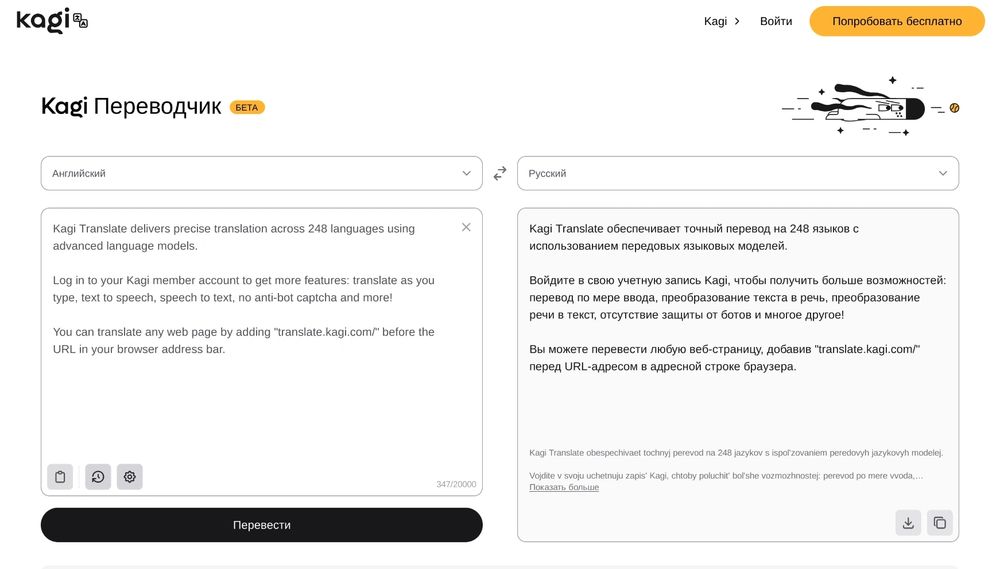Screen dimensions: 1000x569
Task: Click the BETA badge next to title
Action: pyautogui.click(x=247, y=107)
